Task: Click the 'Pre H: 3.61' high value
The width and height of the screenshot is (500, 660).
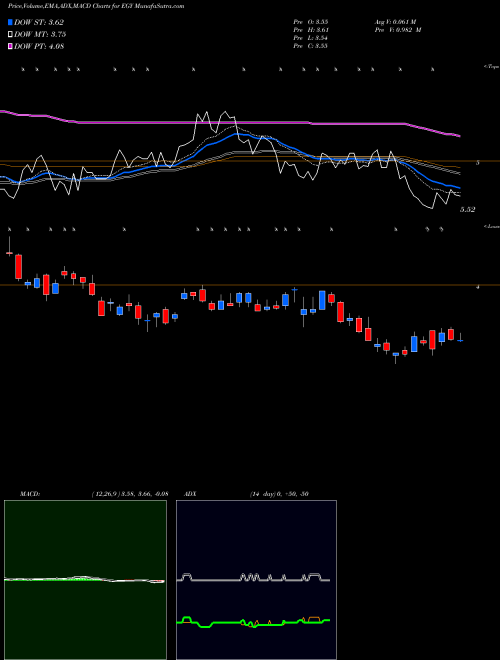Action: (311, 30)
